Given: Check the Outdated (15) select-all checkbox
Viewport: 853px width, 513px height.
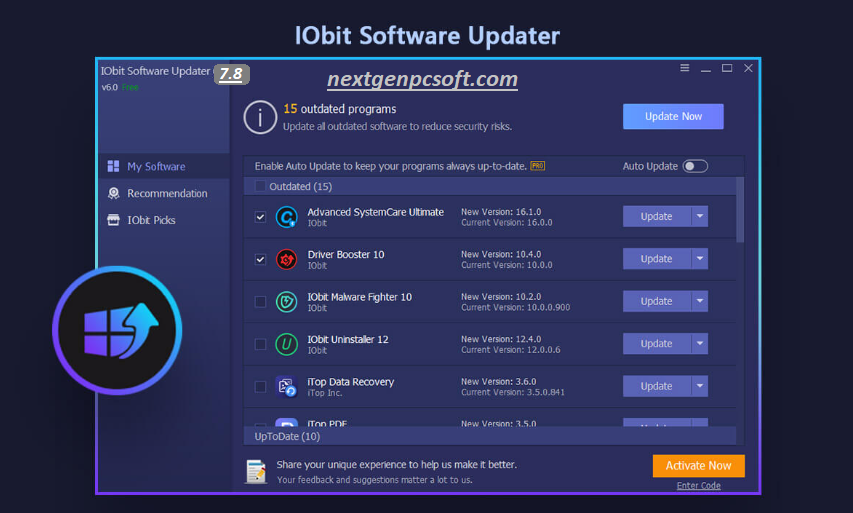Looking at the screenshot, I should click(x=260, y=186).
